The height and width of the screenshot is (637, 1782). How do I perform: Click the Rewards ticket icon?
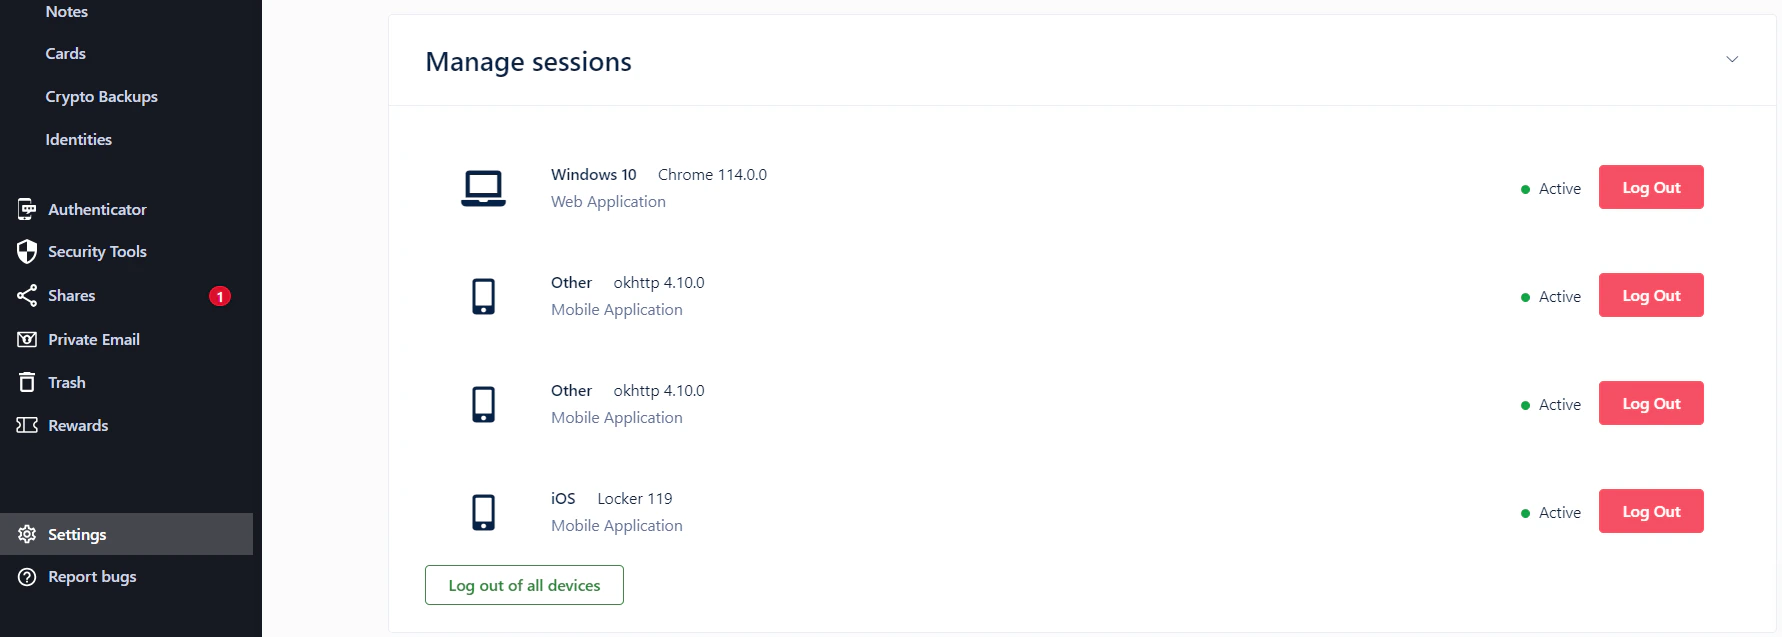pyautogui.click(x=27, y=425)
